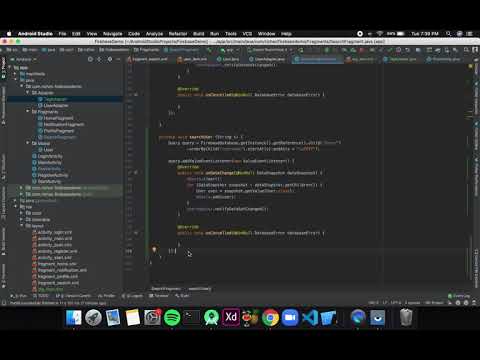Toggle the Version Control tool window
The image size is (480, 360).
[x=73, y=296]
